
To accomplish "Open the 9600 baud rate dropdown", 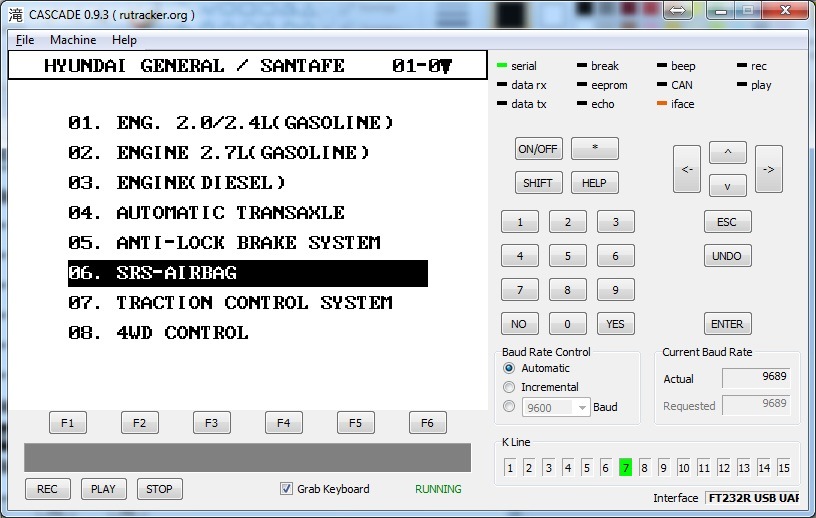I will (x=556, y=407).
